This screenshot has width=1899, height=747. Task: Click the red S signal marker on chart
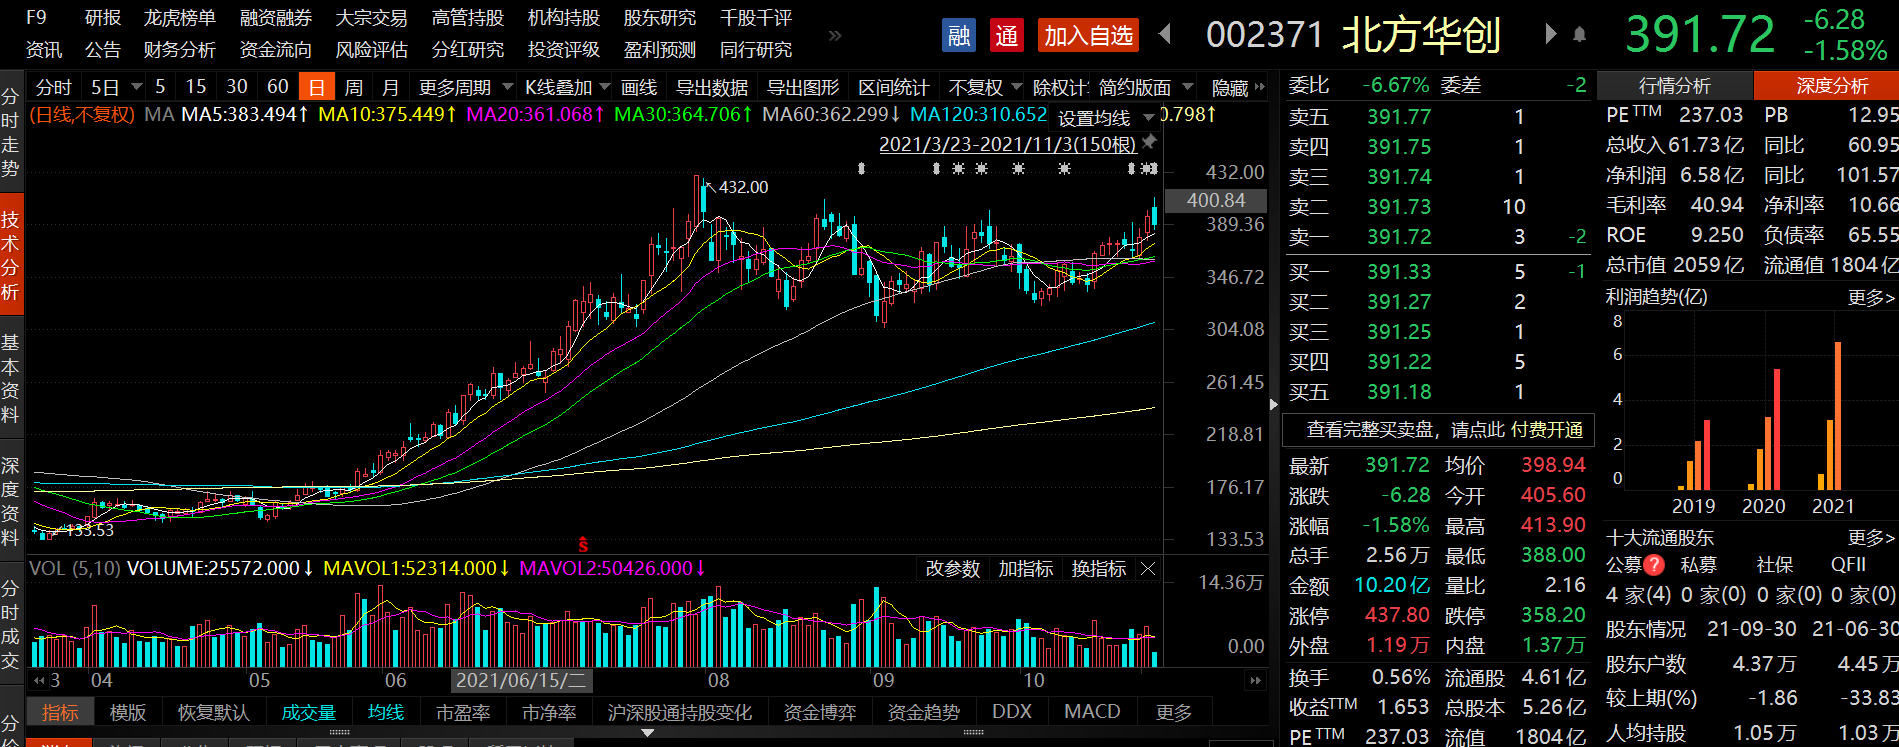[x=583, y=545]
